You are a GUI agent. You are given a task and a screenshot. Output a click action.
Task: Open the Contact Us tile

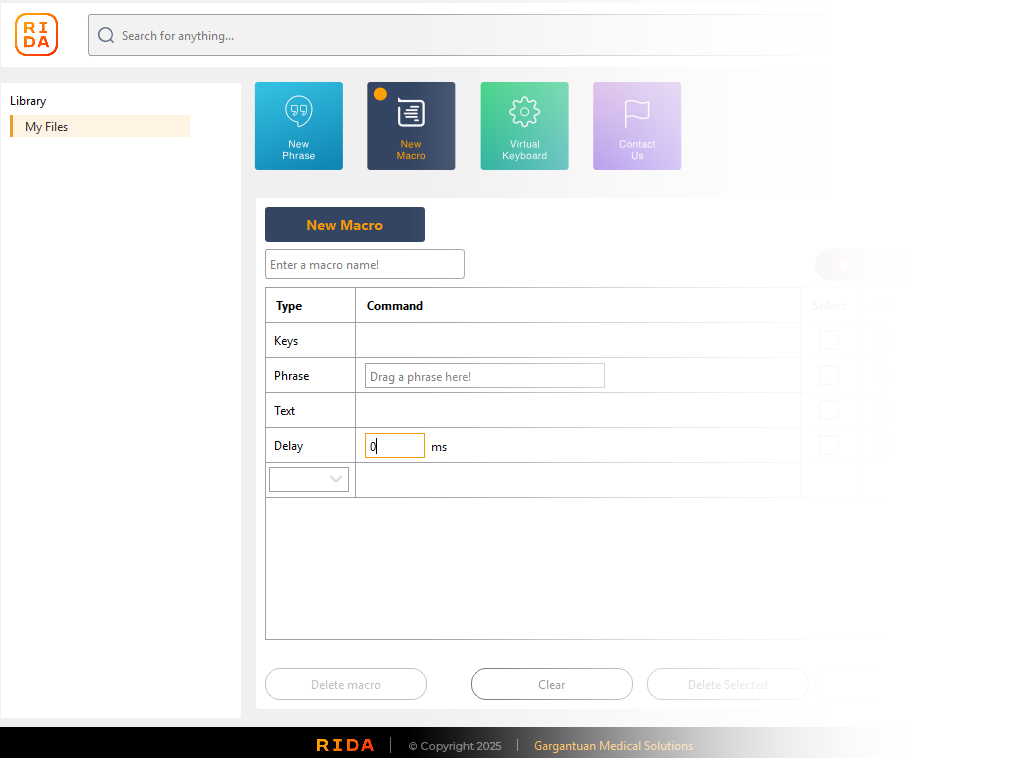637,126
